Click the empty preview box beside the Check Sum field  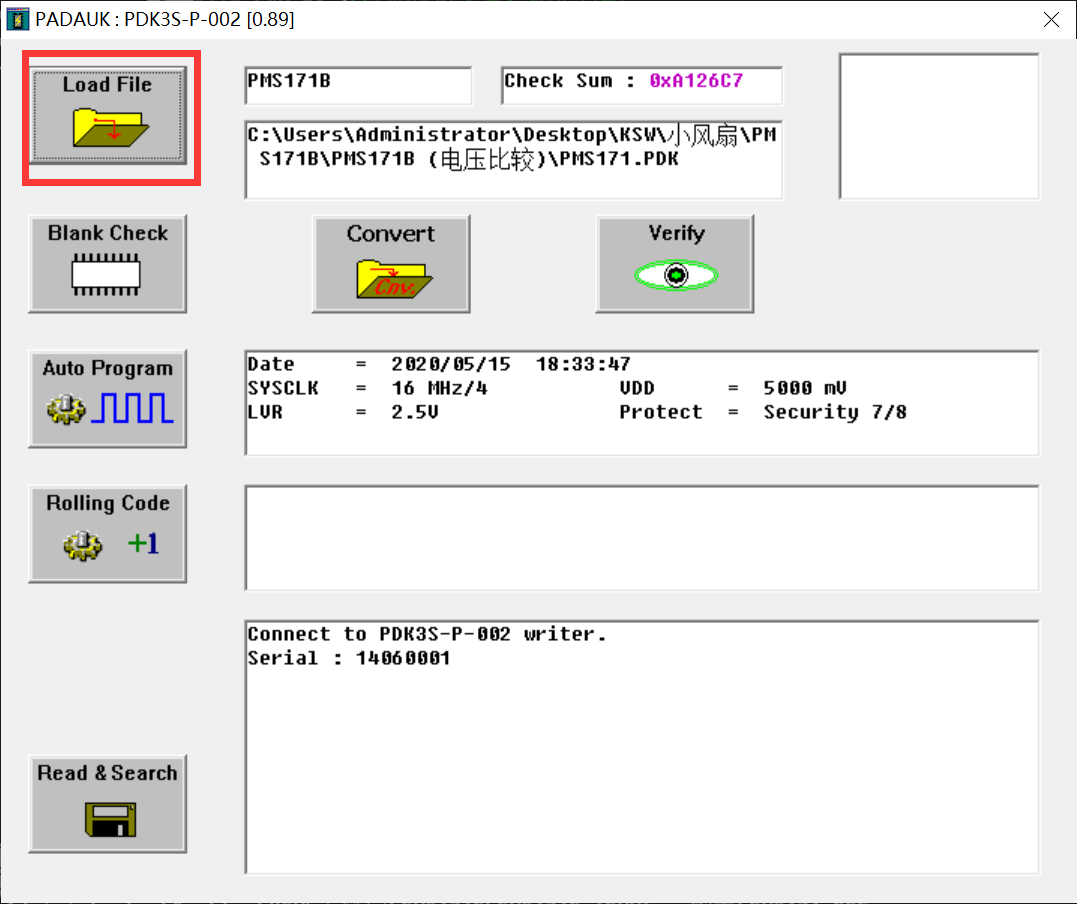click(939, 126)
